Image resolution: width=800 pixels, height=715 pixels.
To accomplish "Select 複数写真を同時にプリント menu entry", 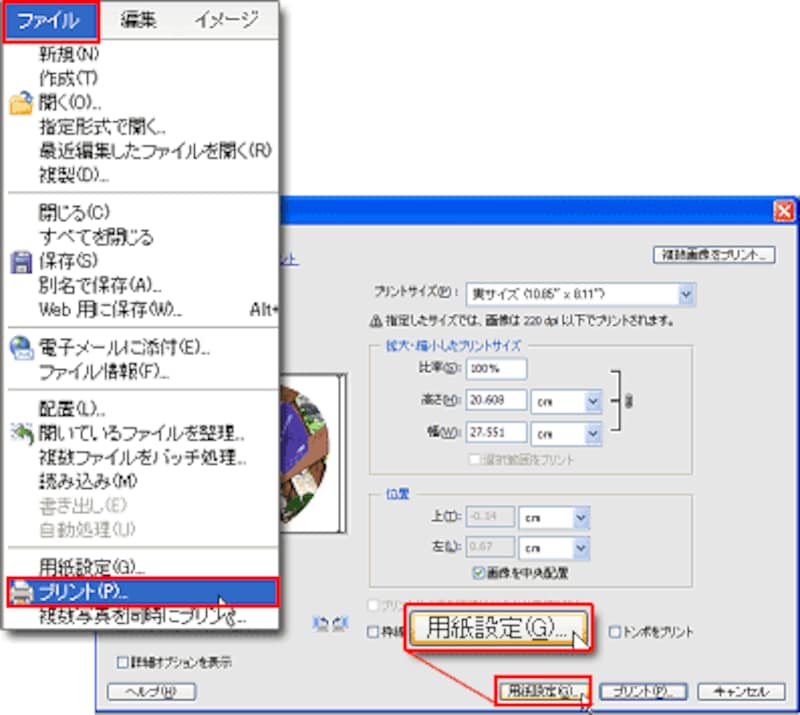I will [142, 618].
